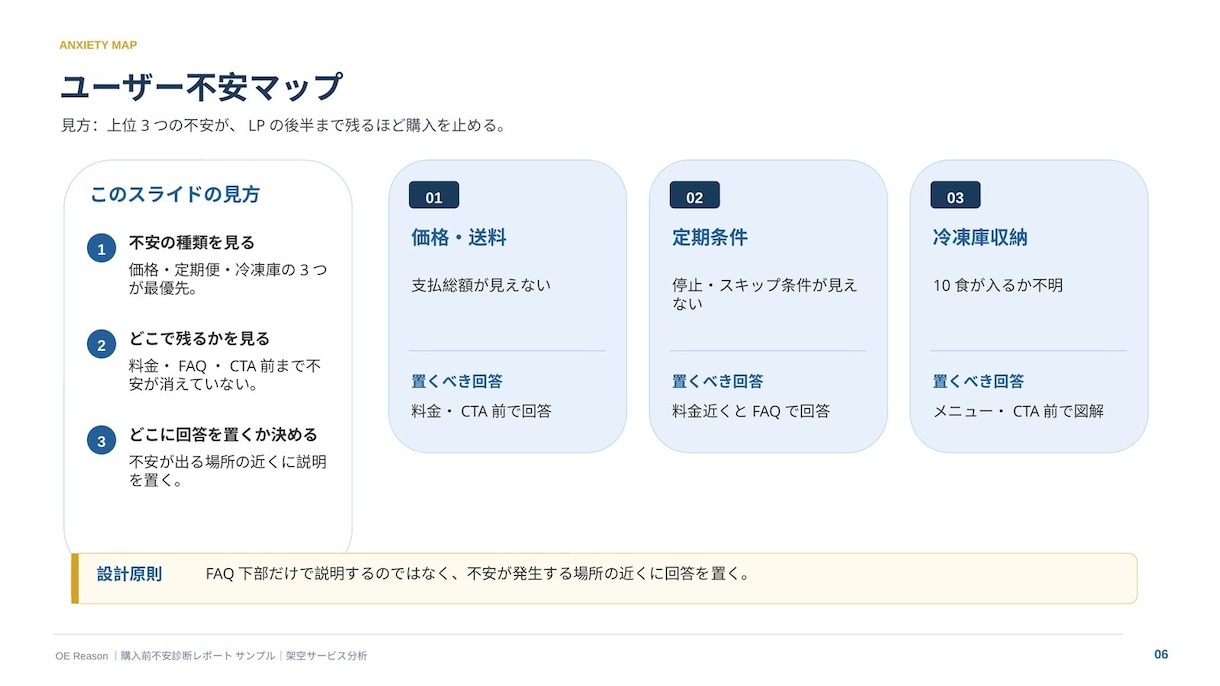1220x686 pixels.
Task: Click the text 価格・定期便・冷凍庫の 3 つが最優先
Action: click(228, 279)
